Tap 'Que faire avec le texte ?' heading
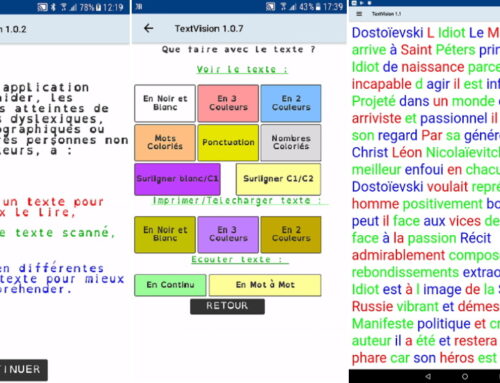Screen dimensions: 500x383 click(x=238, y=49)
